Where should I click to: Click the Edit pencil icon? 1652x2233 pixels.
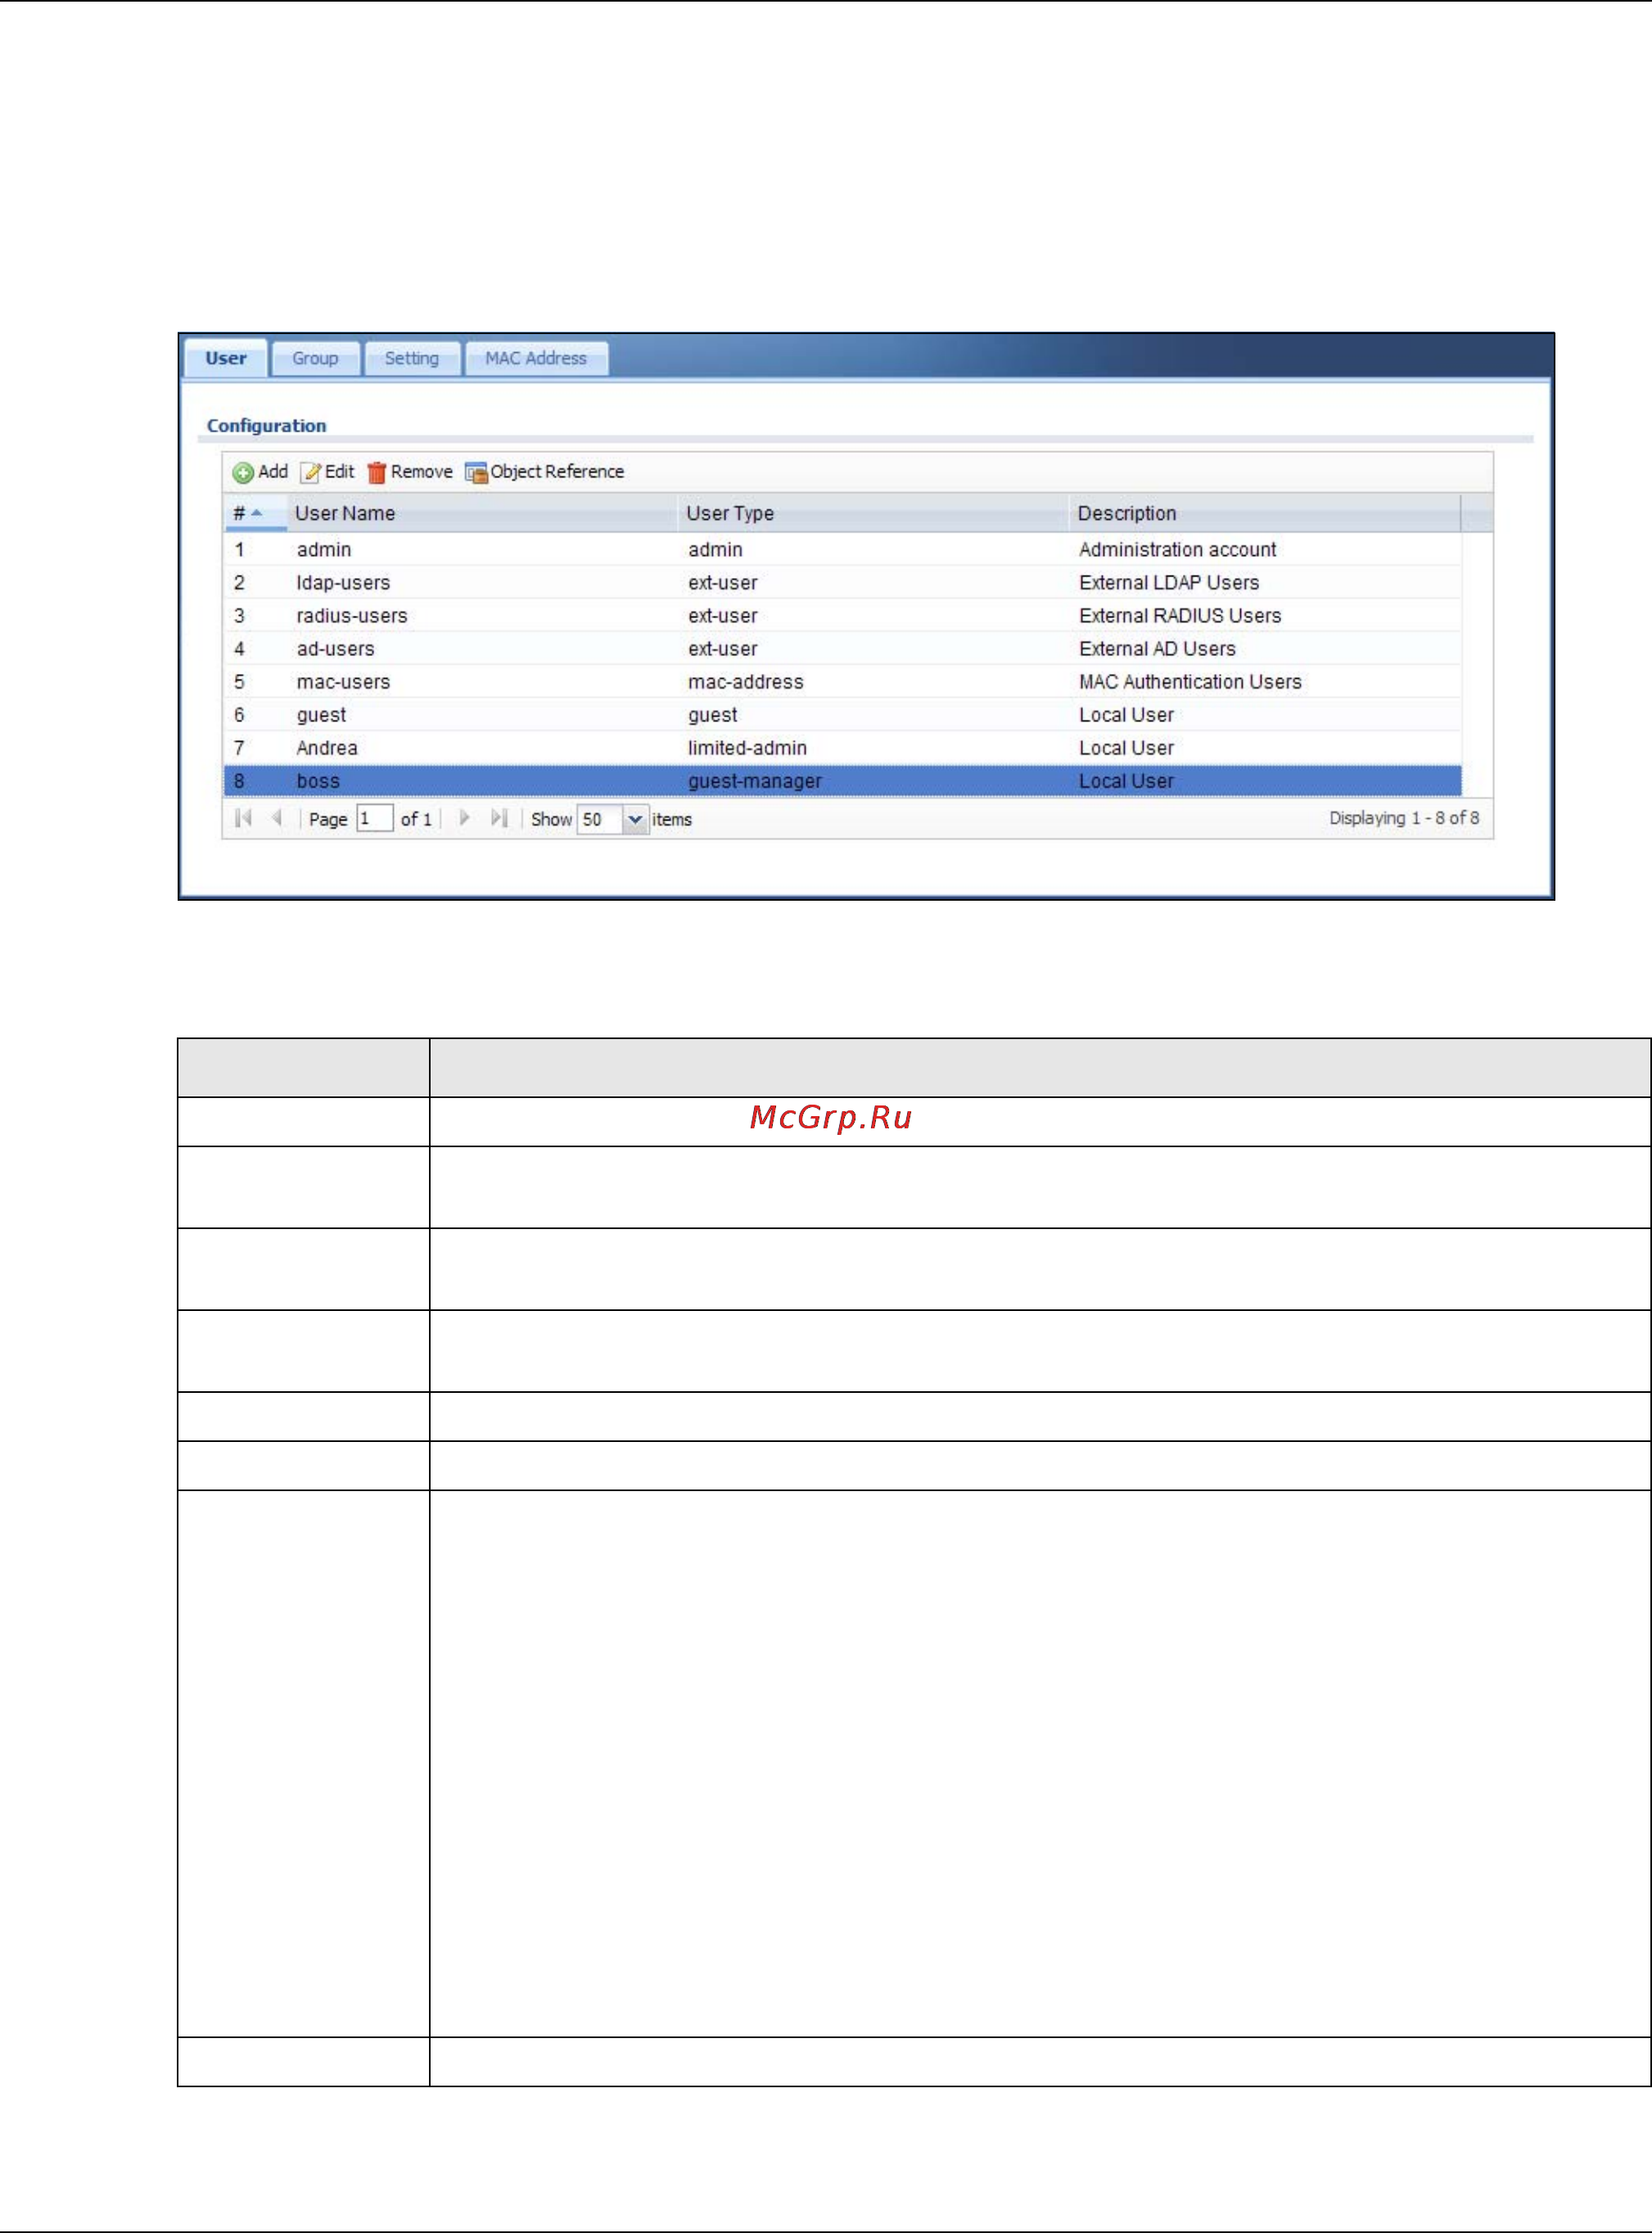click(311, 473)
